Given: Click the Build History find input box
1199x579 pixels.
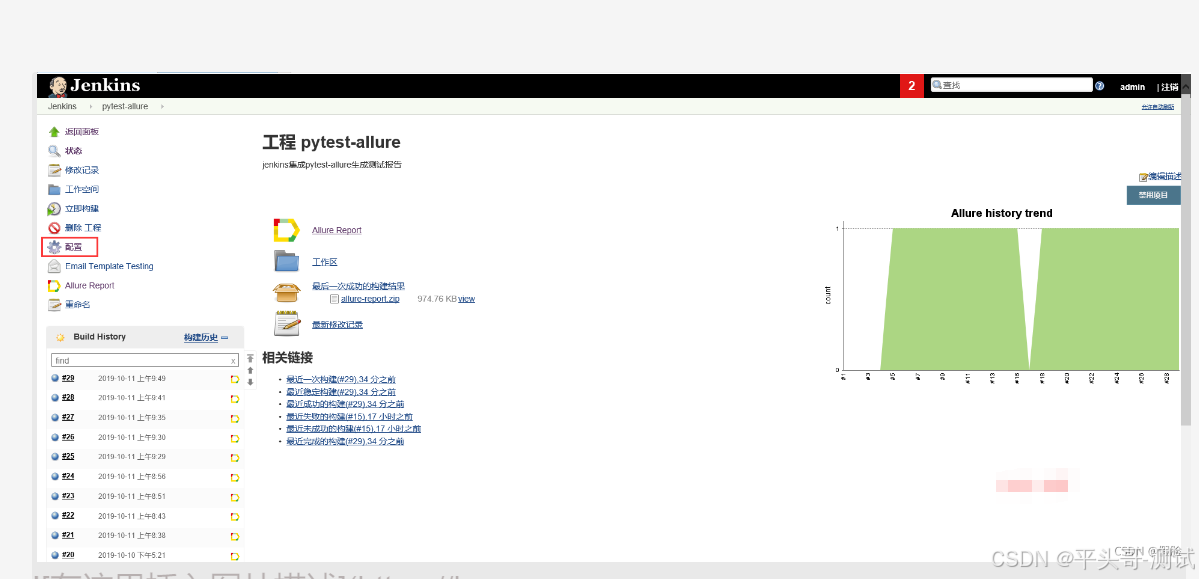Looking at the screenshot, I should point(145,359).
